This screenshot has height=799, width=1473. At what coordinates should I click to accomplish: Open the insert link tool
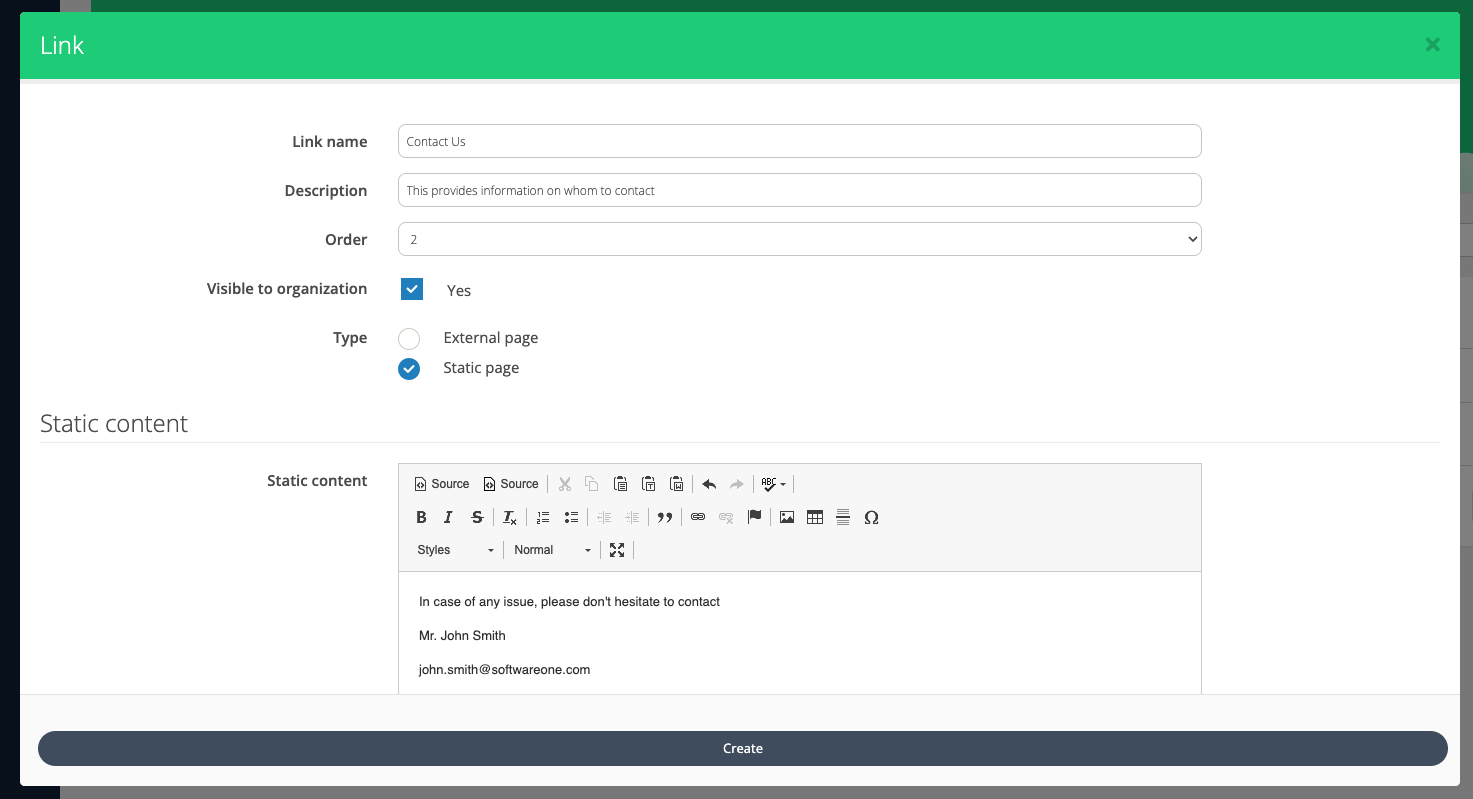[x=698, y=517]
